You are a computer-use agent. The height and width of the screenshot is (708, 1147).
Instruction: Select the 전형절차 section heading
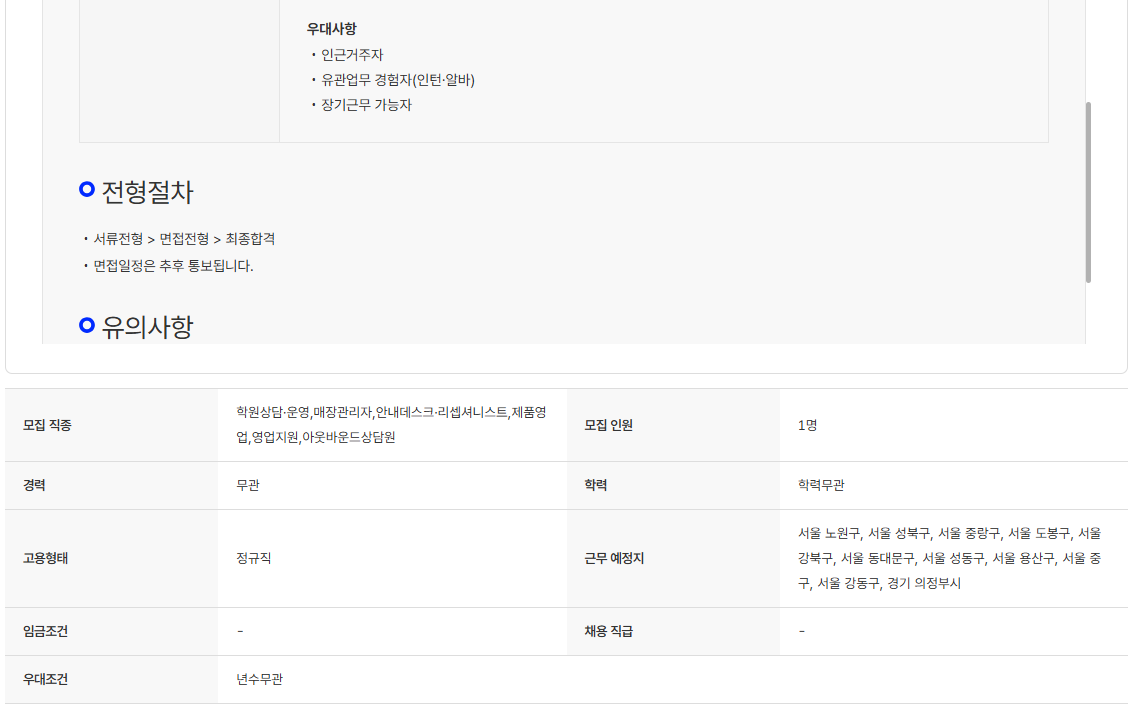(147, 192)
